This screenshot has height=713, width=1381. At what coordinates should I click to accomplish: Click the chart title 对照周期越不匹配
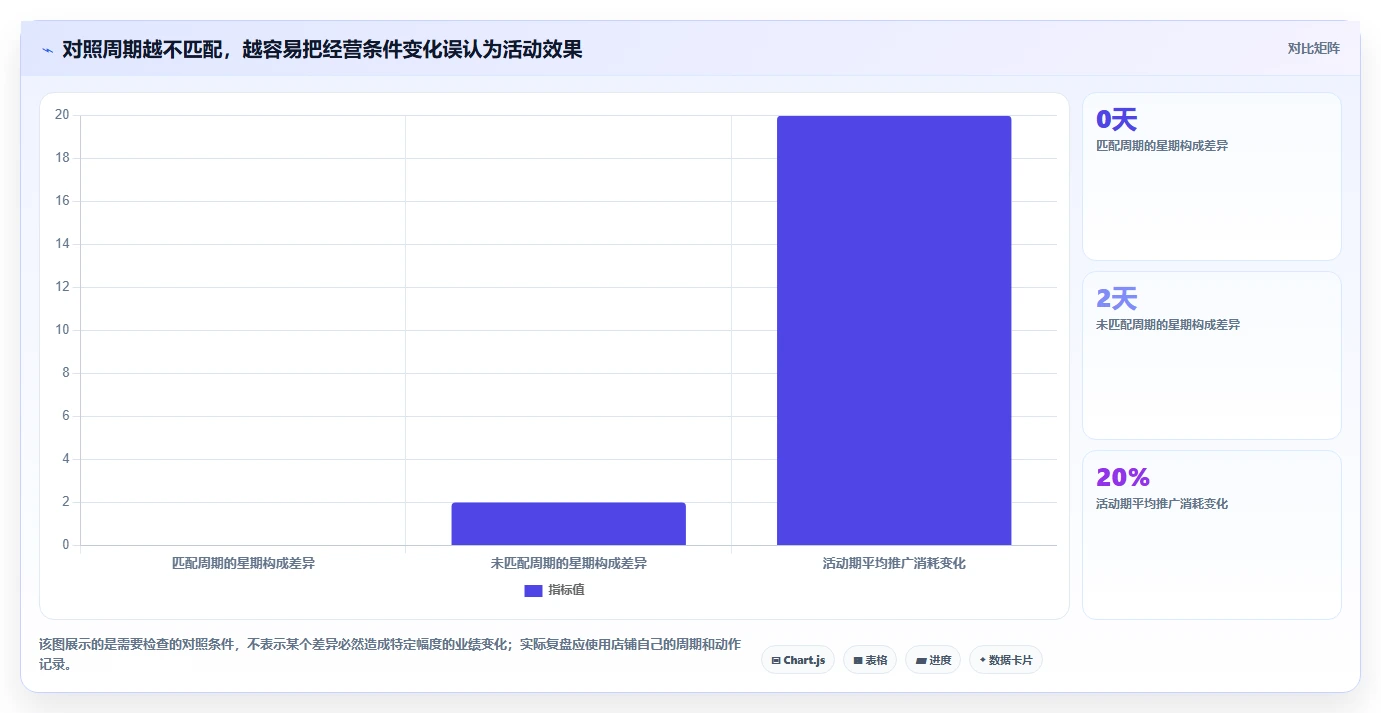click(x=322, y=49)
